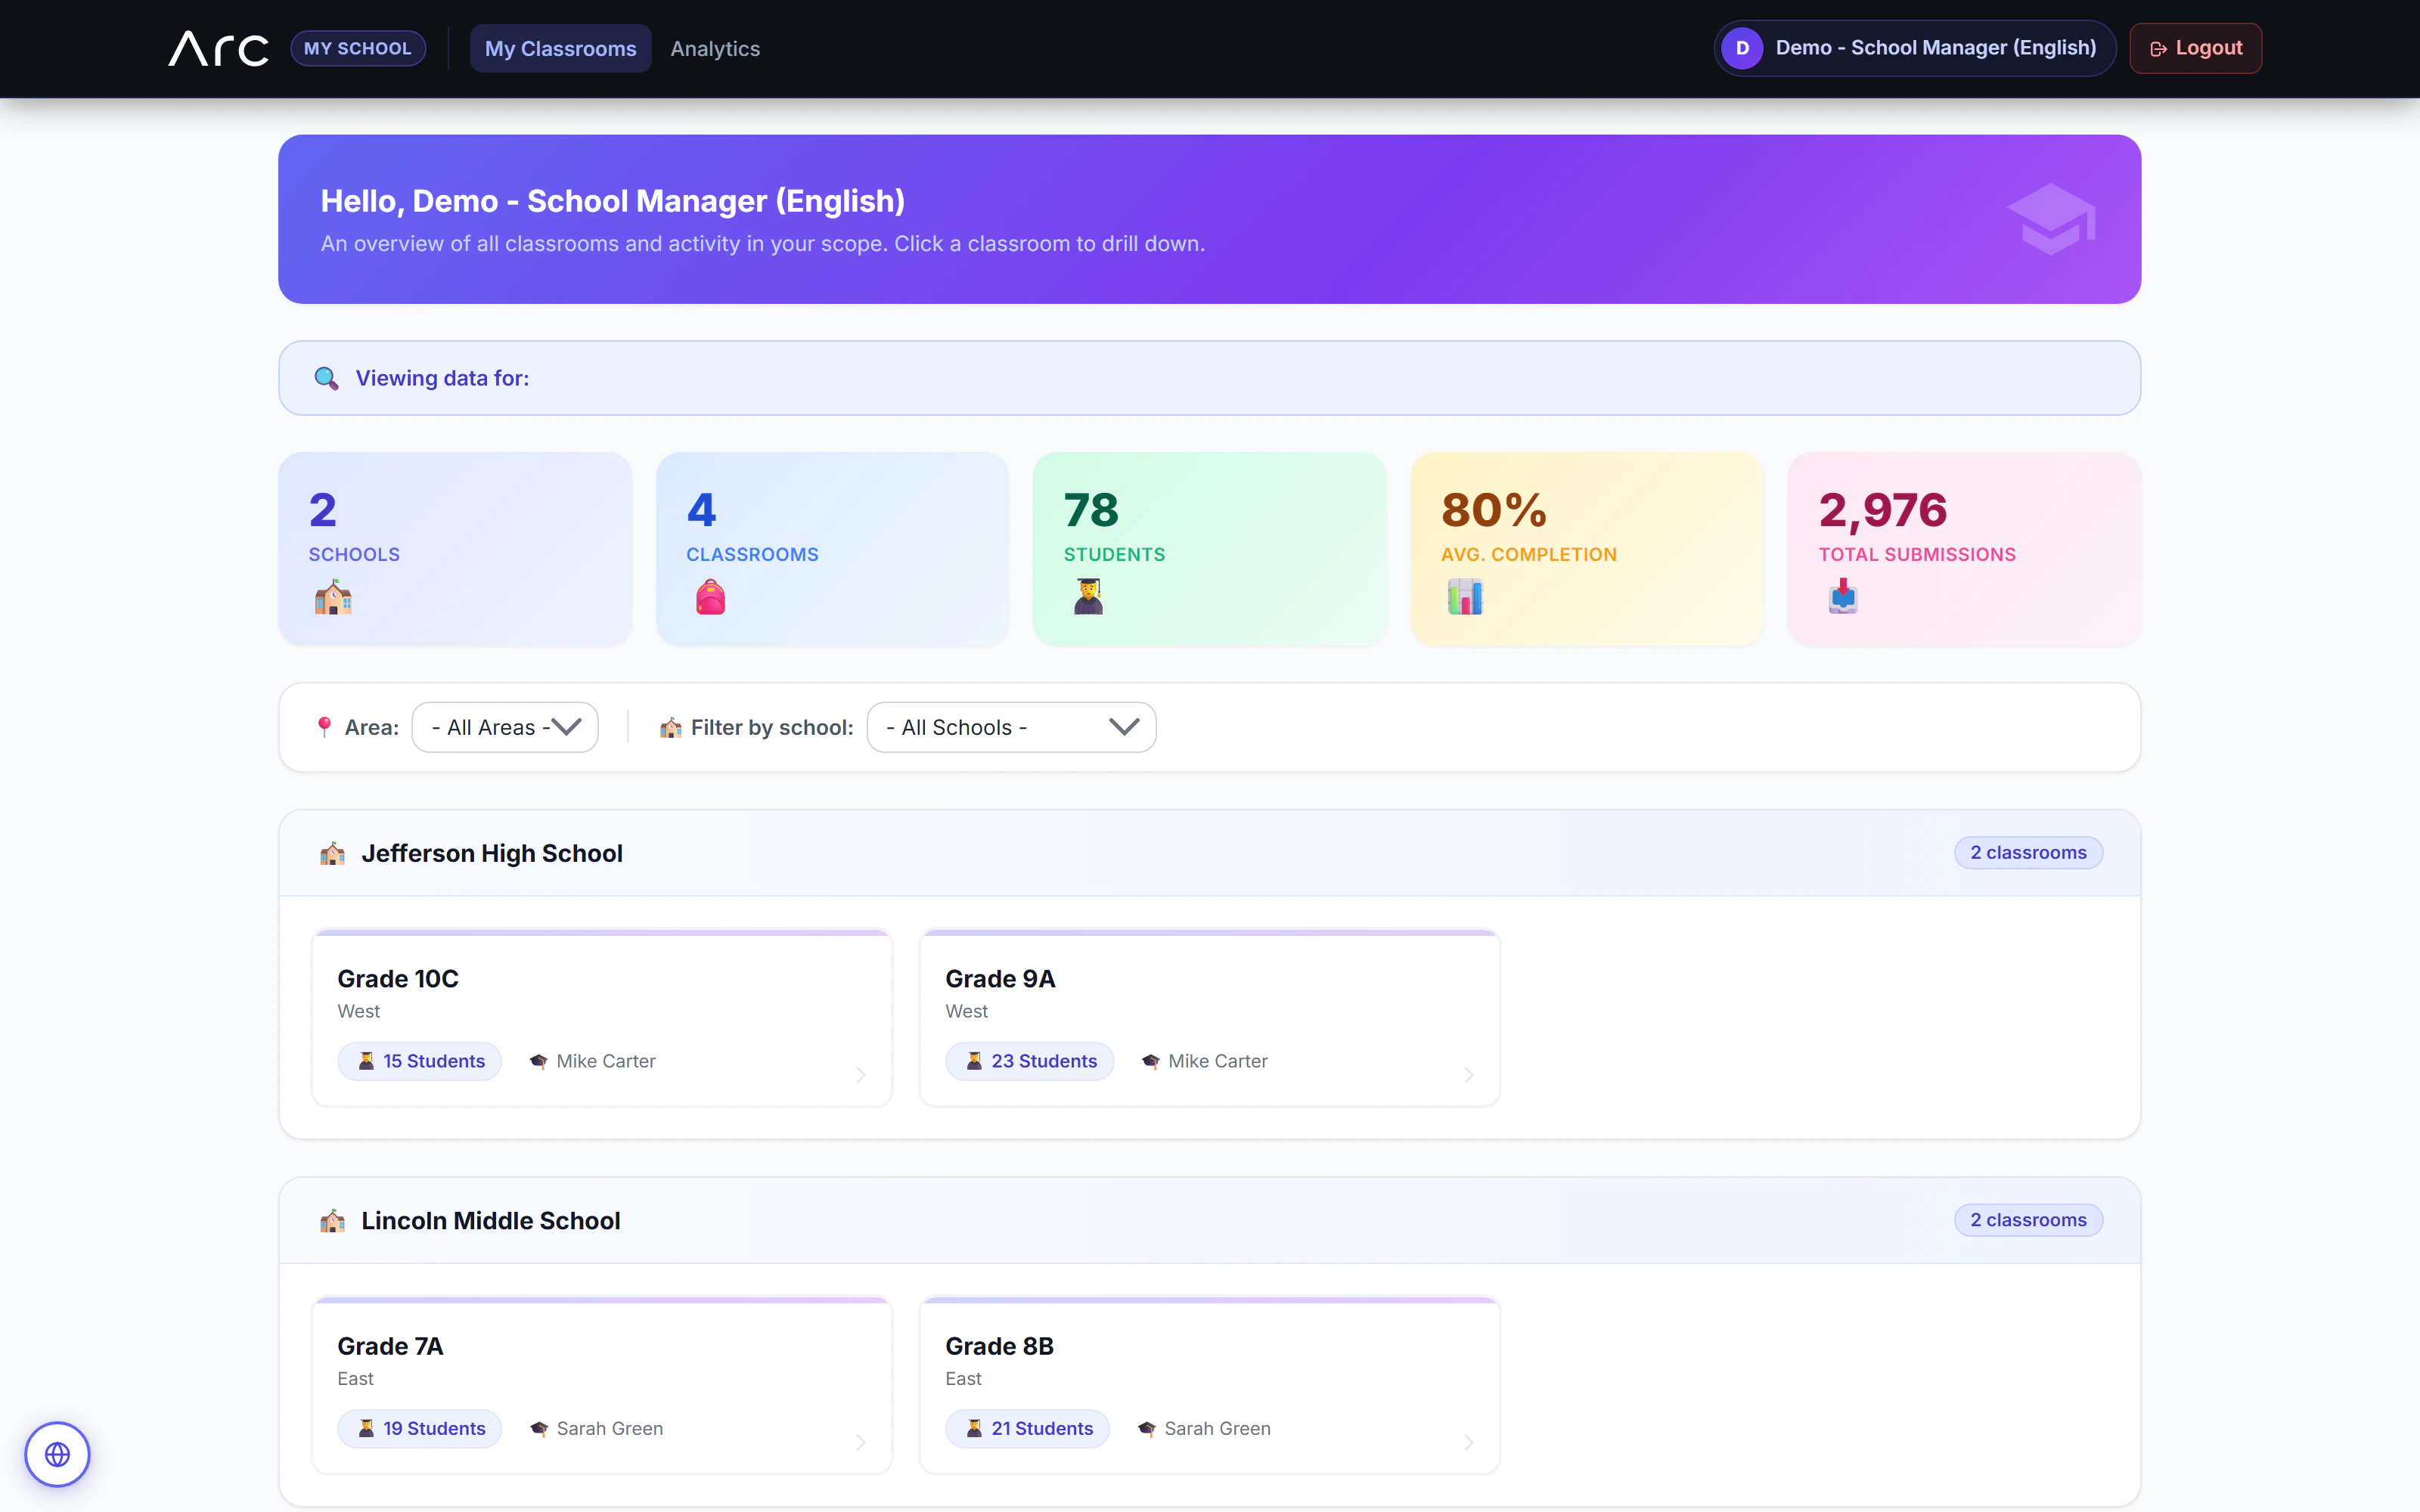This screenshot has width=2420, height=1512.
Task: Click the student icon in 15 Students badge
Action: coord(366,1061)
